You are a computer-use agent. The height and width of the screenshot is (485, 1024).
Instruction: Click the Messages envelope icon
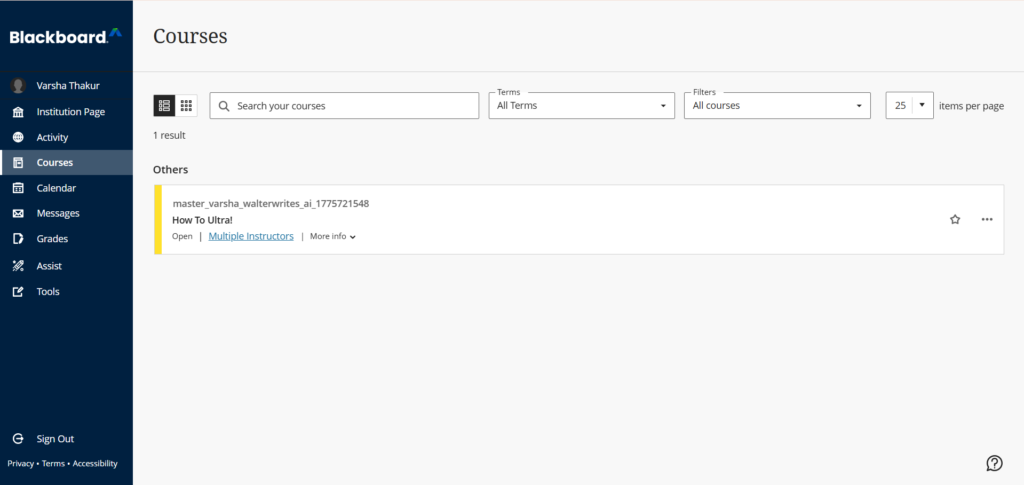[18, 213]
